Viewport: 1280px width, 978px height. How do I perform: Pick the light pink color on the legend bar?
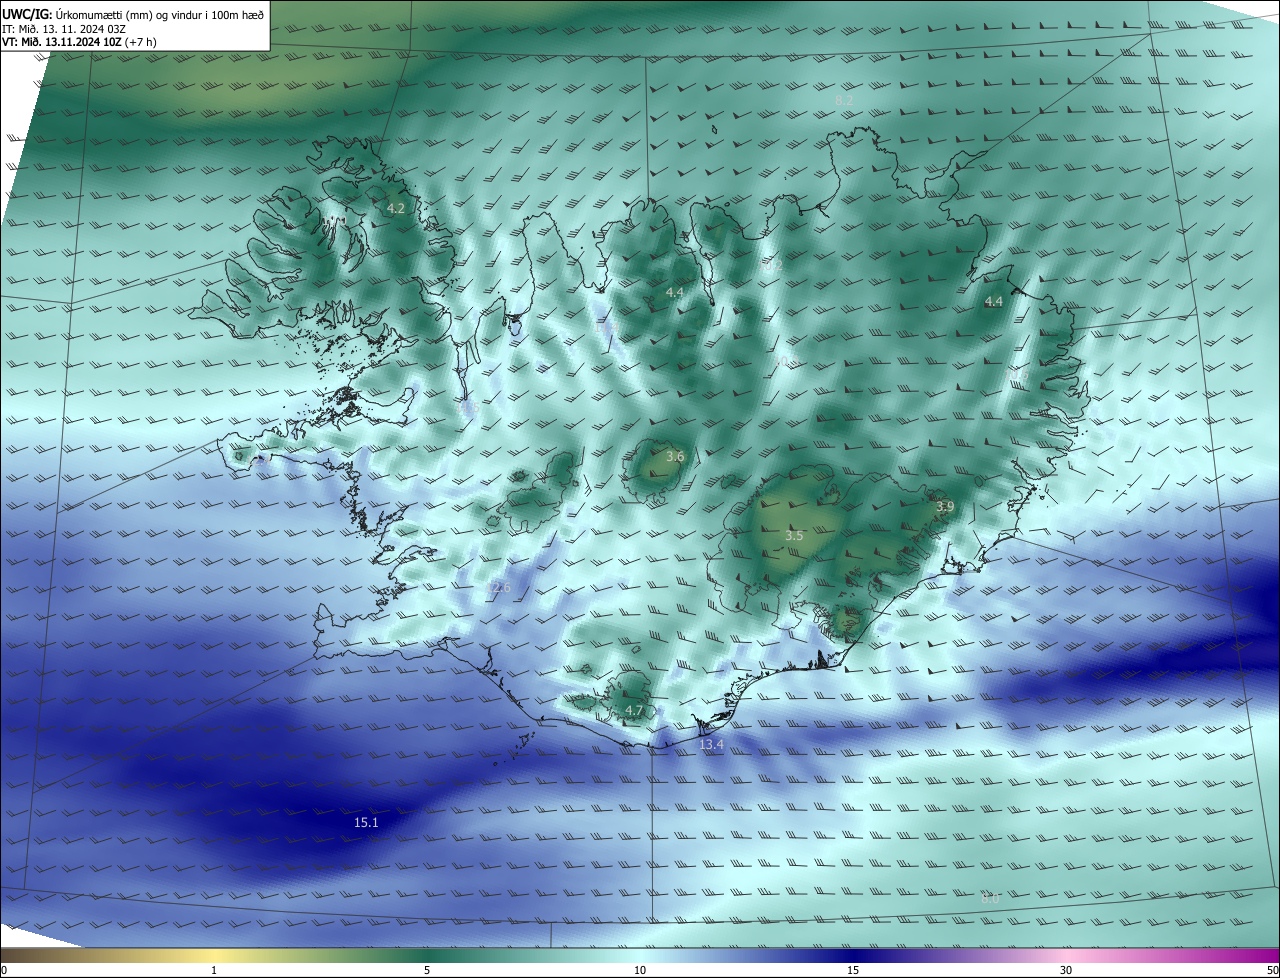(1066, 956)
